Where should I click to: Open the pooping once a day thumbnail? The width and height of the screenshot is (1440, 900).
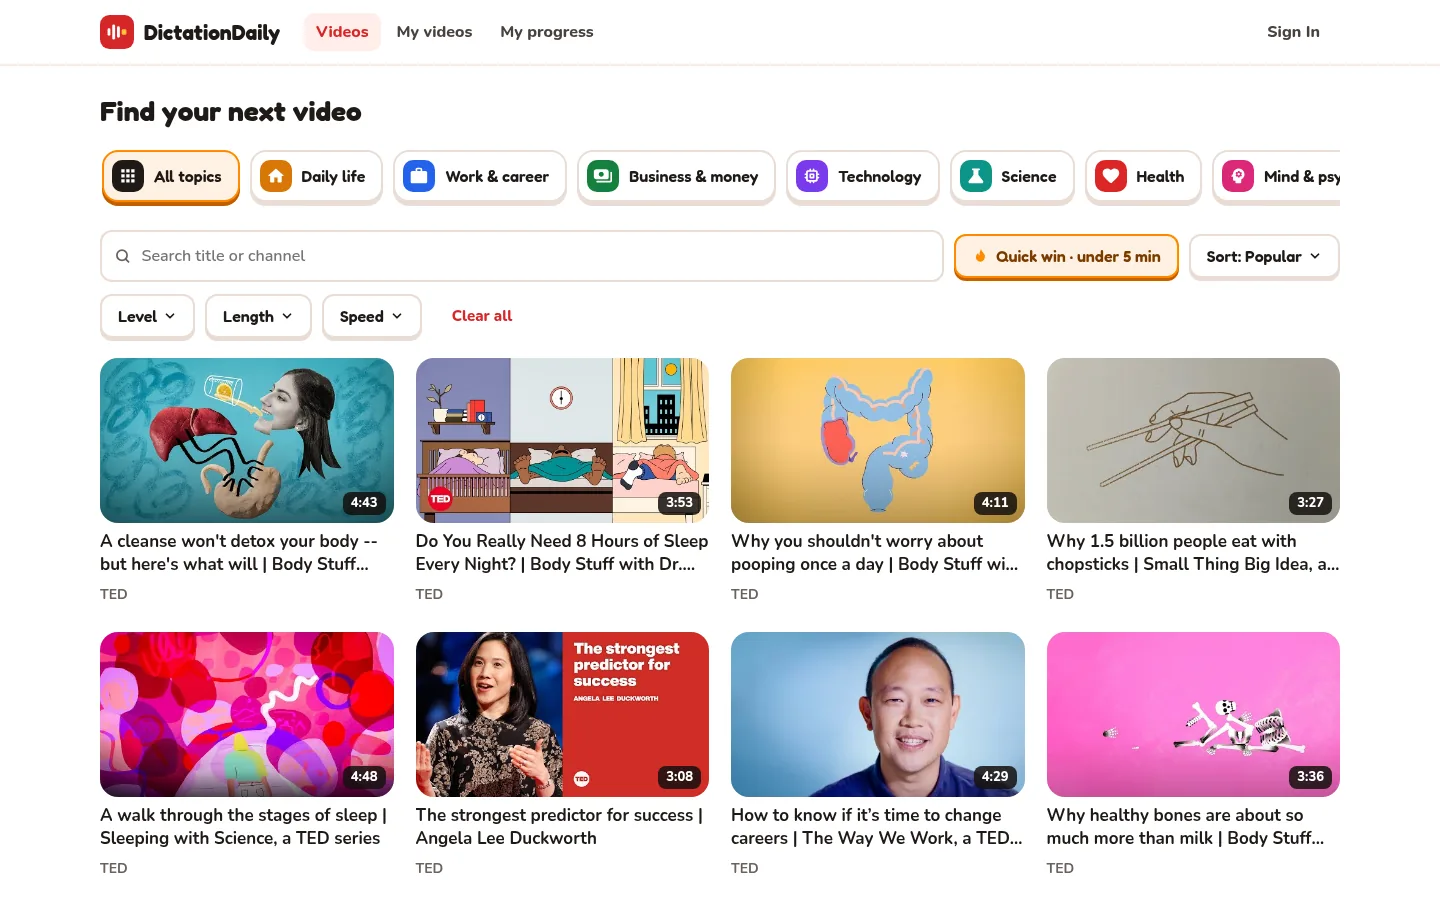point(878,440)
